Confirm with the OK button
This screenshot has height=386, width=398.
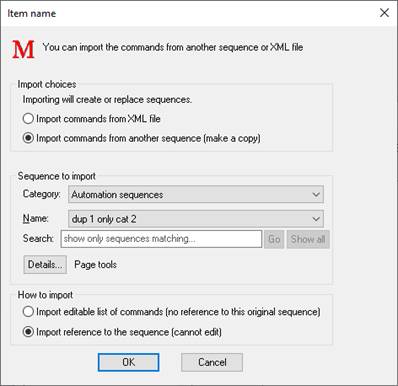click(x=128, y=362)
